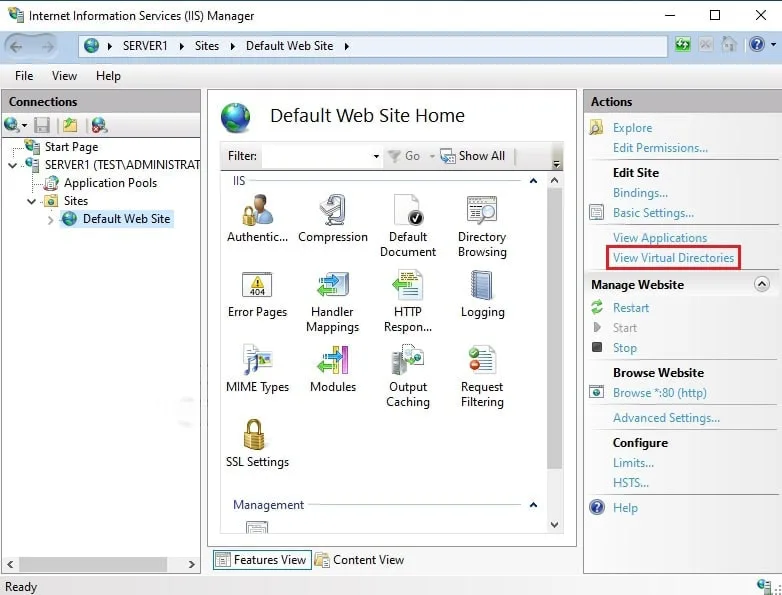
Task: Open the Filter combo box dropdown
Action: 376,156
